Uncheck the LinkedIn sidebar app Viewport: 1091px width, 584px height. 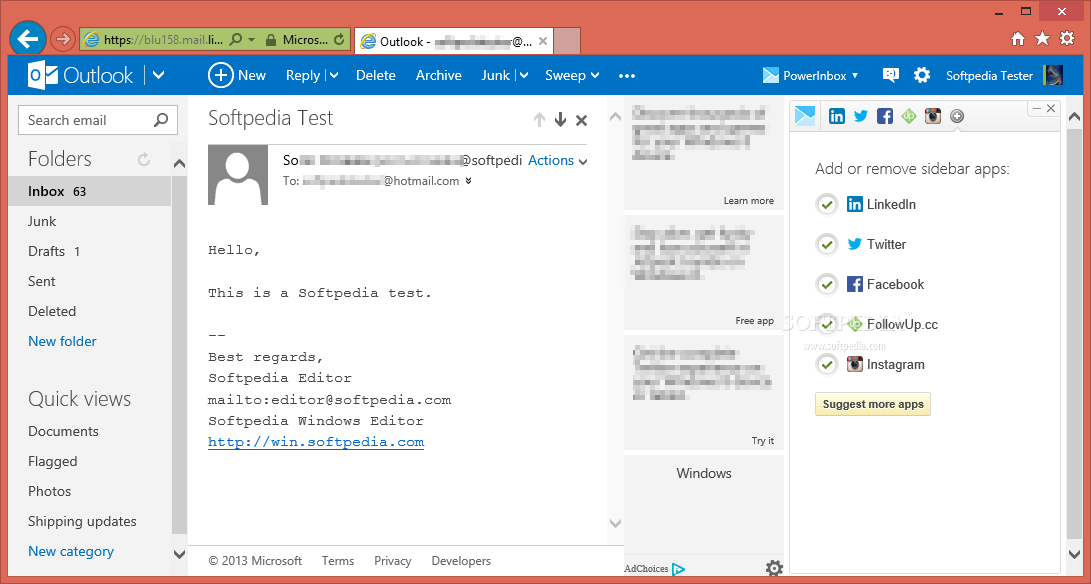pyautogui.click(x=827, y=205)
